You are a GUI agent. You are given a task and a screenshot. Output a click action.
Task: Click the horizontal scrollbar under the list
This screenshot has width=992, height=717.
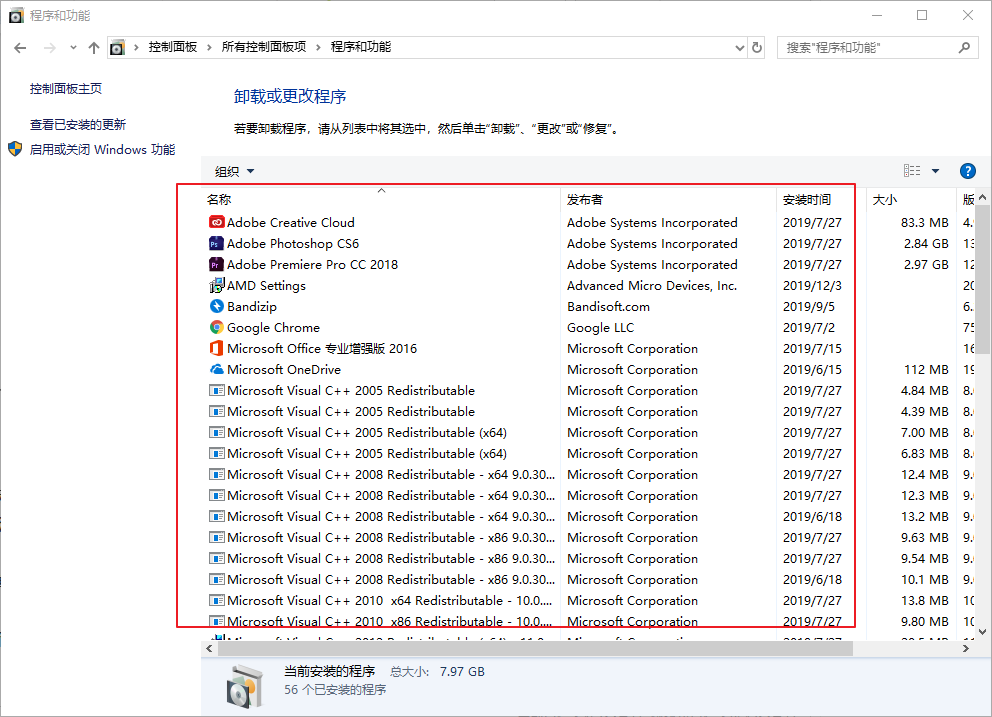pyautogui.click(x=530, y=649)
